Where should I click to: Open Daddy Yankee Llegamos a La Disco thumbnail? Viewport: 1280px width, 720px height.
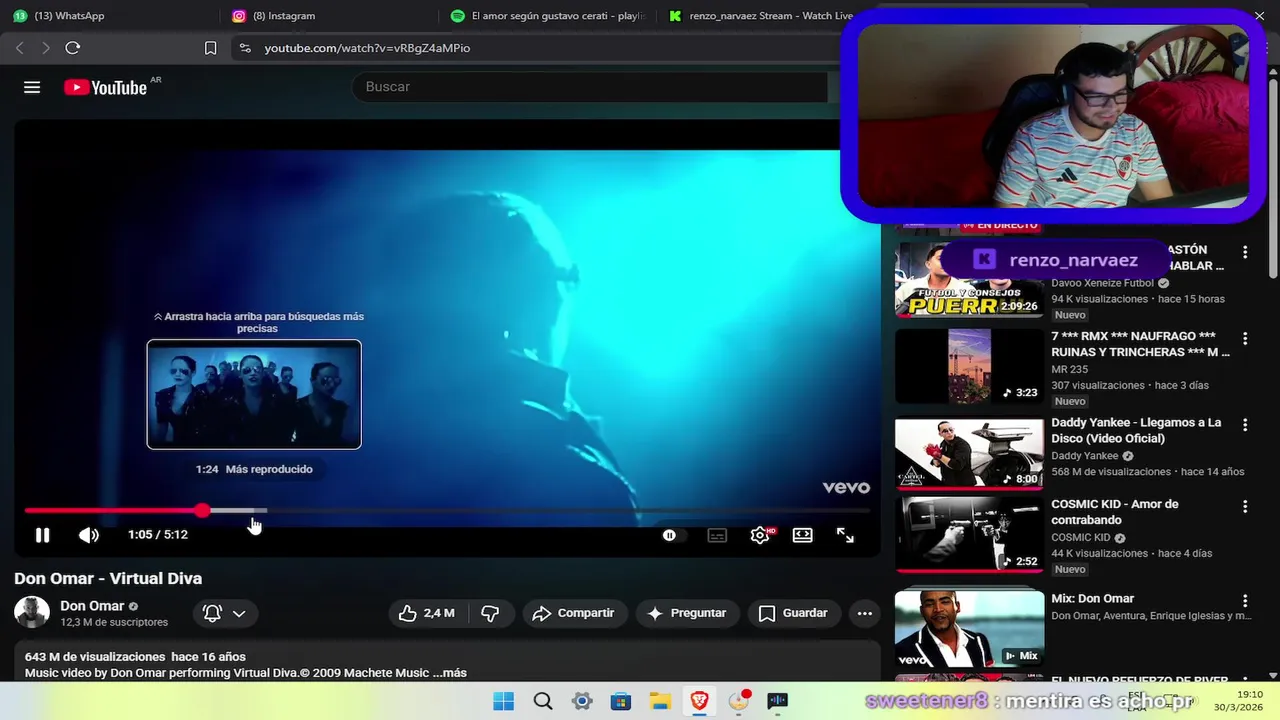click(968, 453)
